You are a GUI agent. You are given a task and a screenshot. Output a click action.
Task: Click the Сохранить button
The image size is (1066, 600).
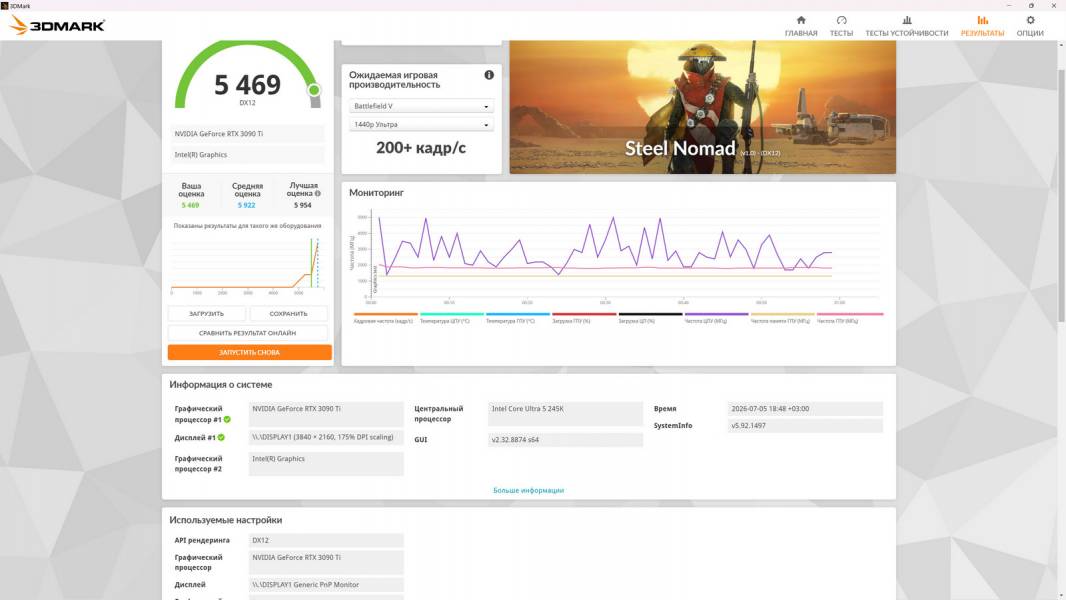pyautogui.click(x=288, y=313)
